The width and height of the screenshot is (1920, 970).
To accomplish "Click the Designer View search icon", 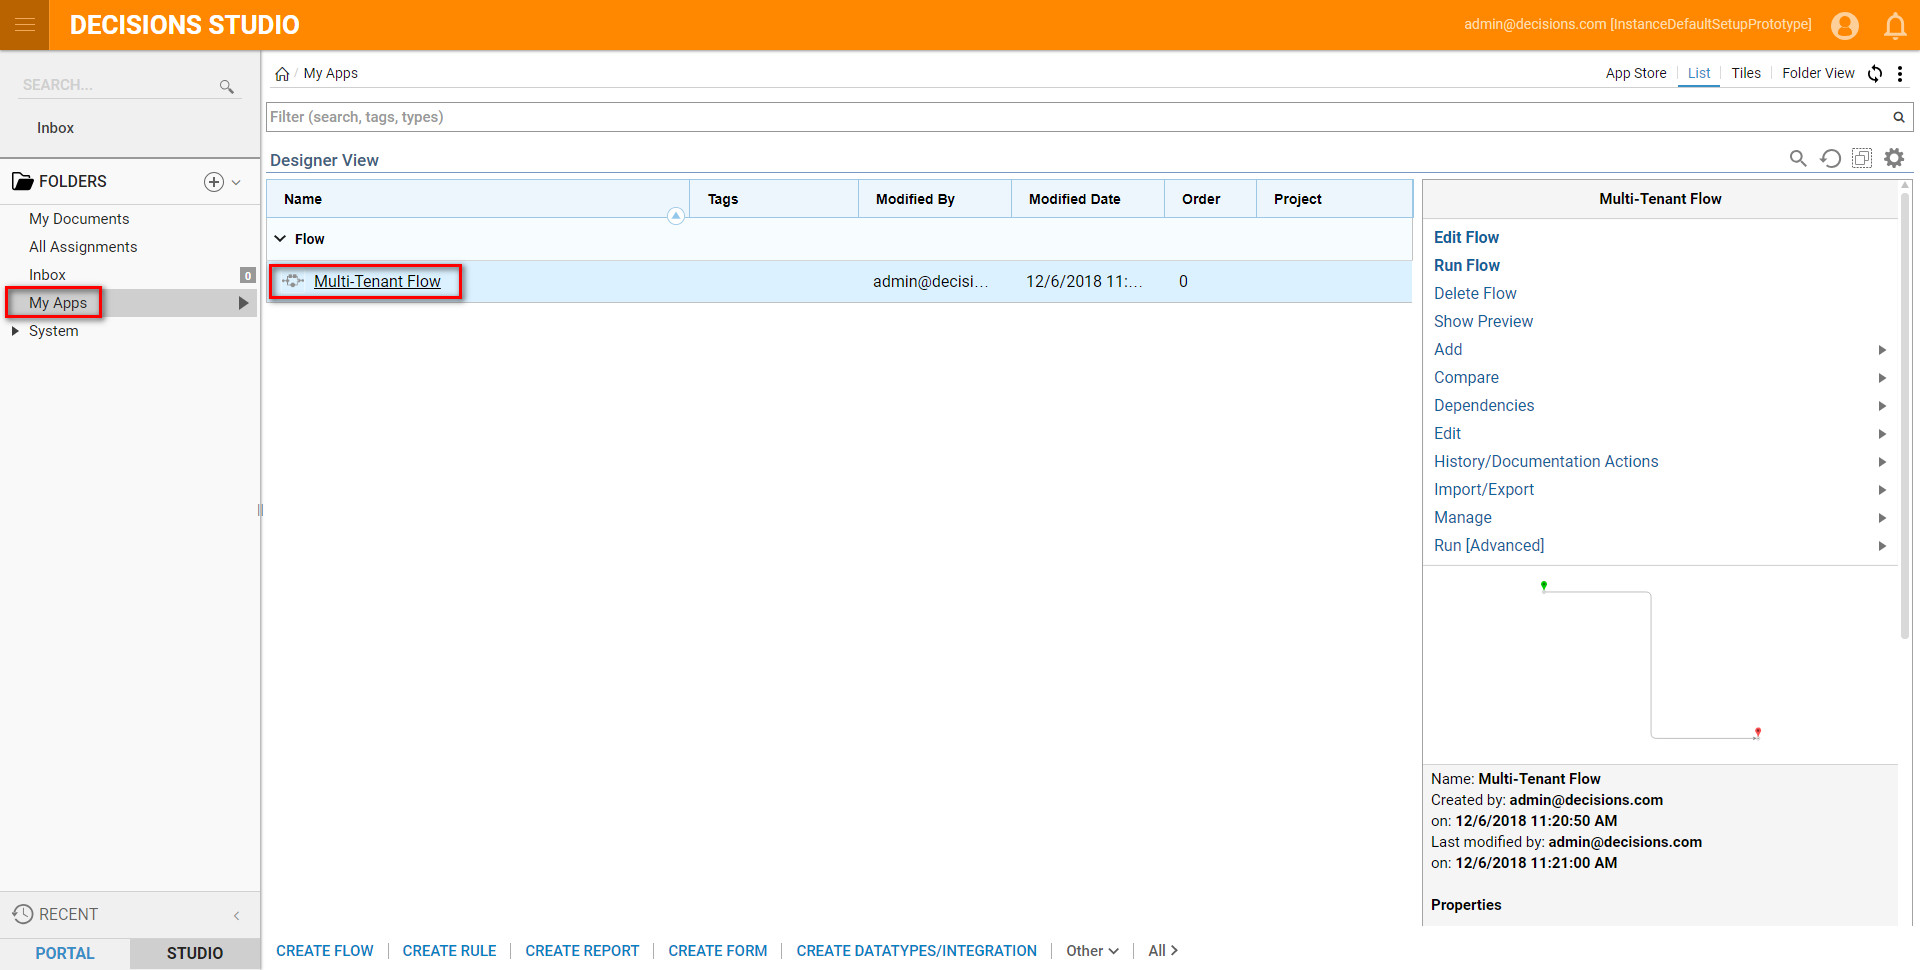I will pos(1798,158).
